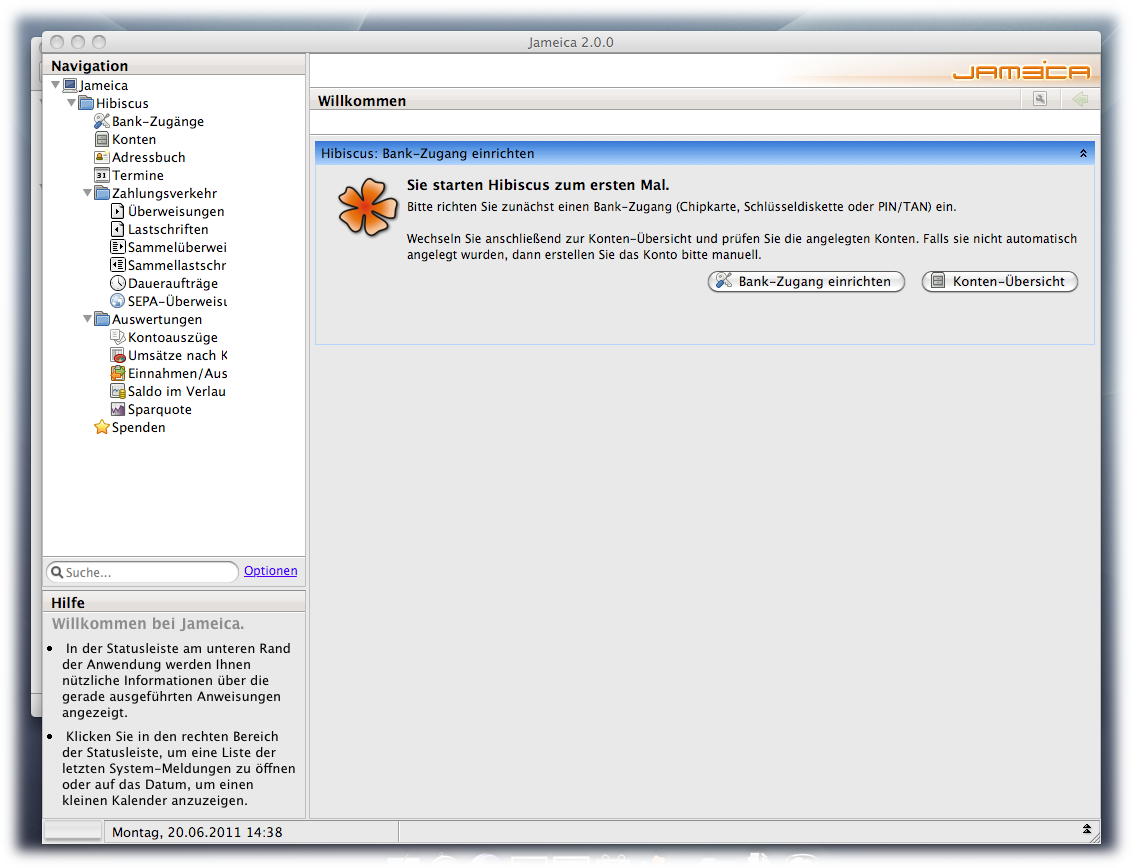Select Bank-Zugänge in navigation
This screenshot has height=868, width=1133.
158,121
